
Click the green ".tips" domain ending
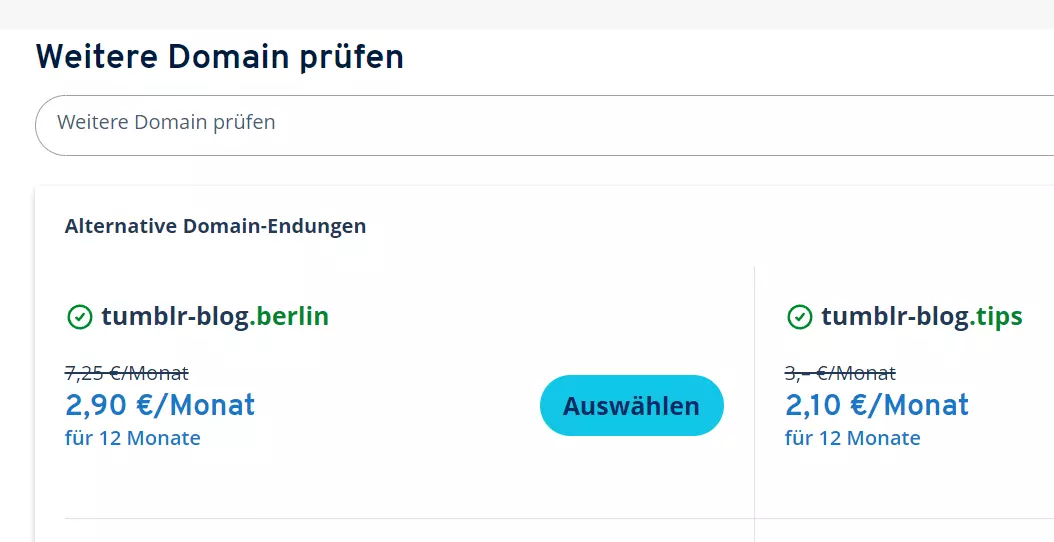996,317
